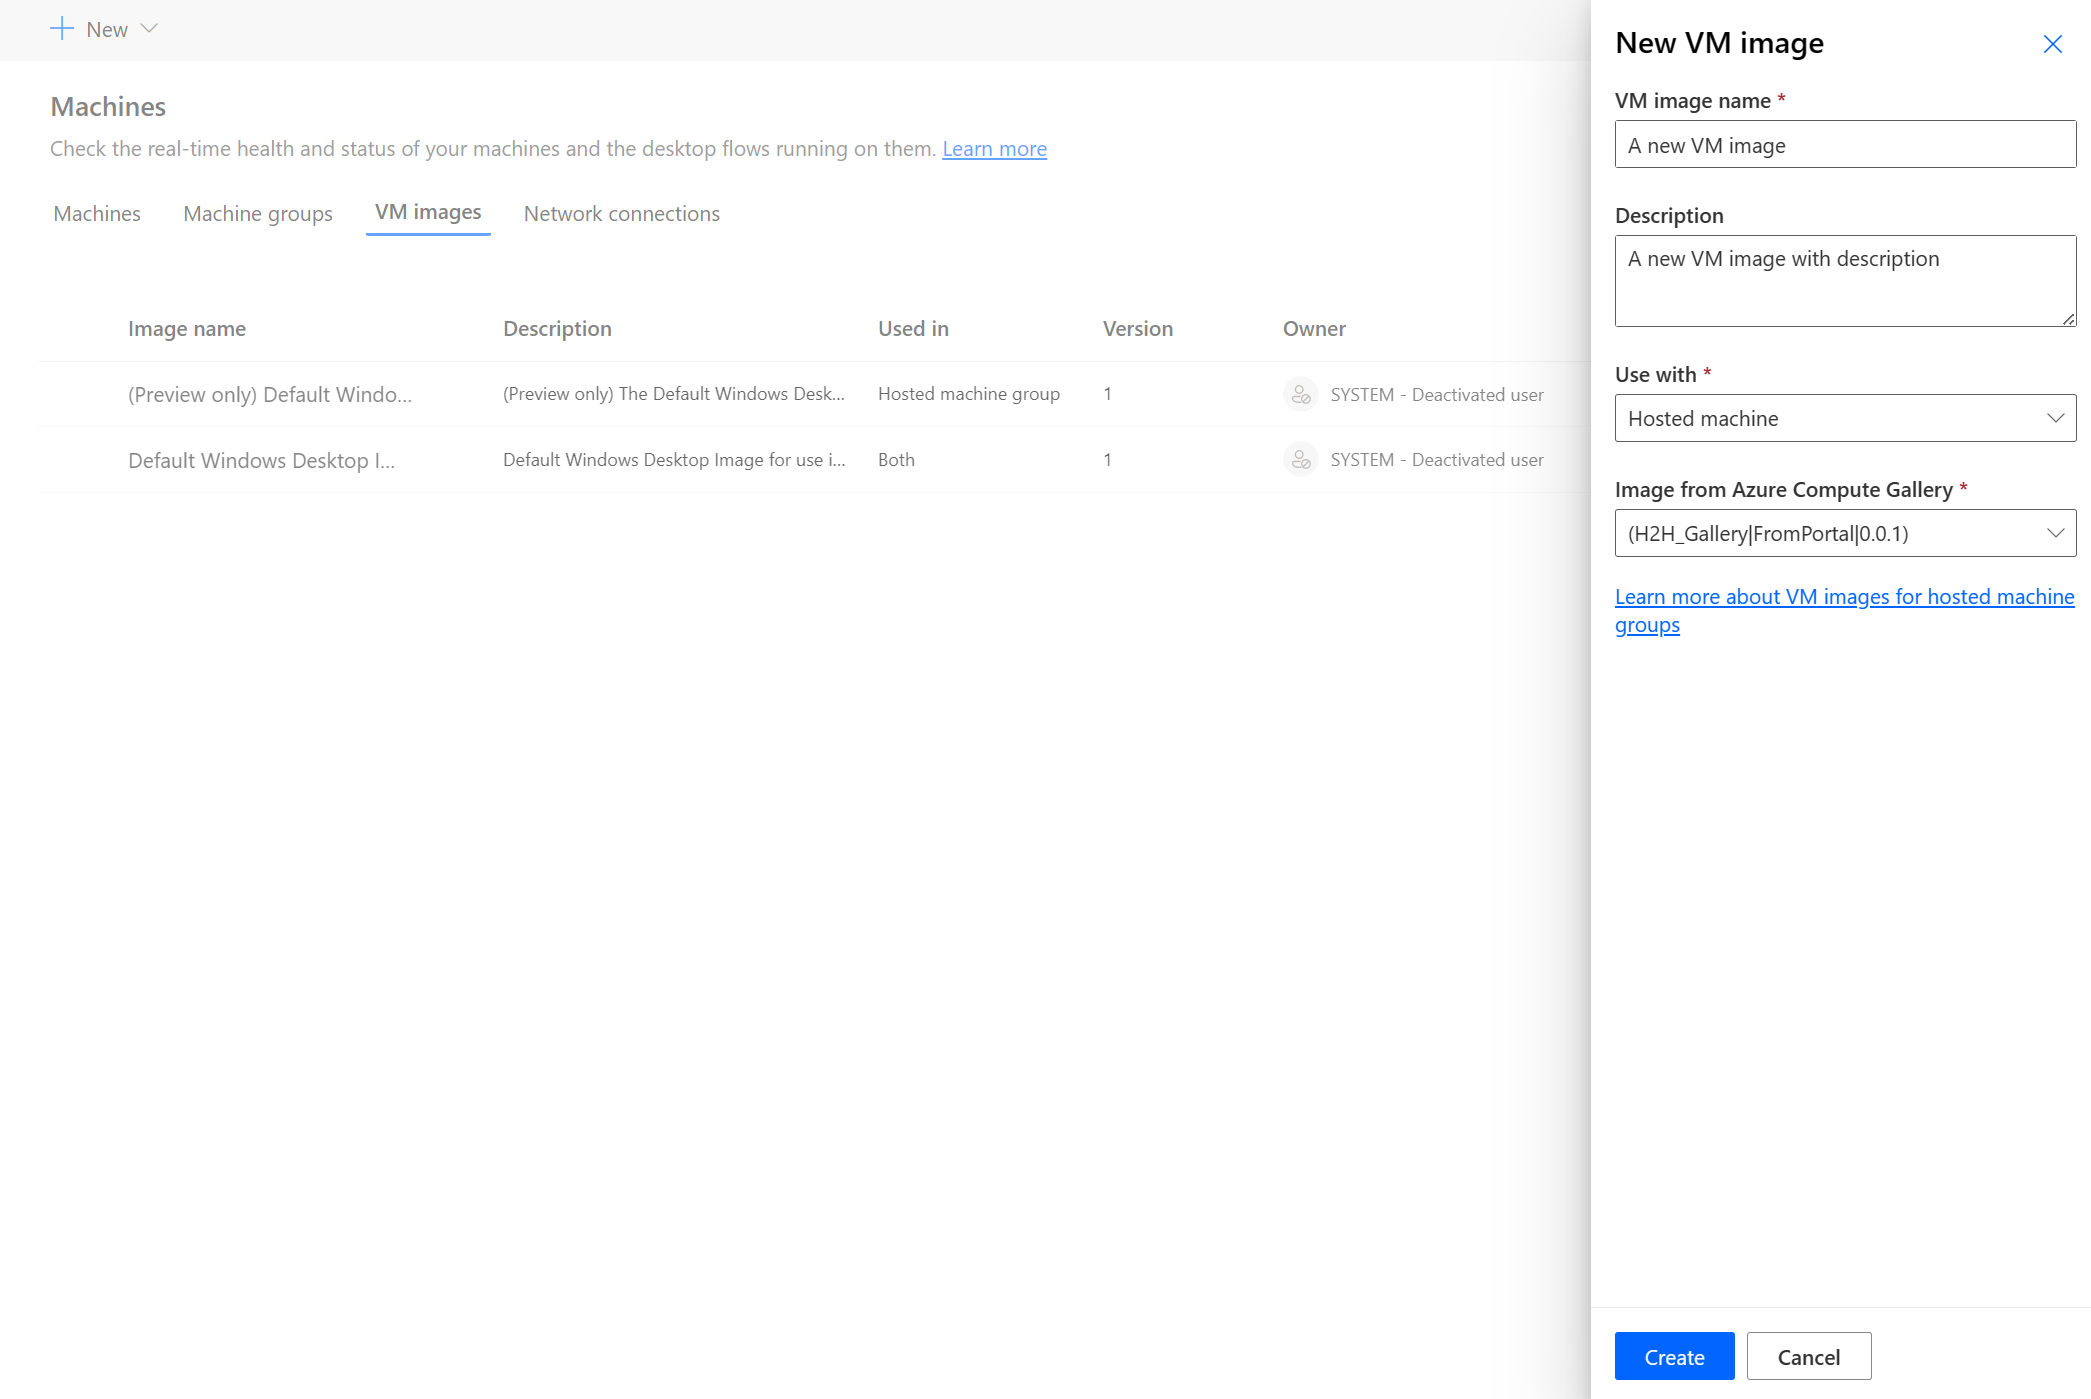Click the Learn more hyperlink in machines description

point(993,148)
